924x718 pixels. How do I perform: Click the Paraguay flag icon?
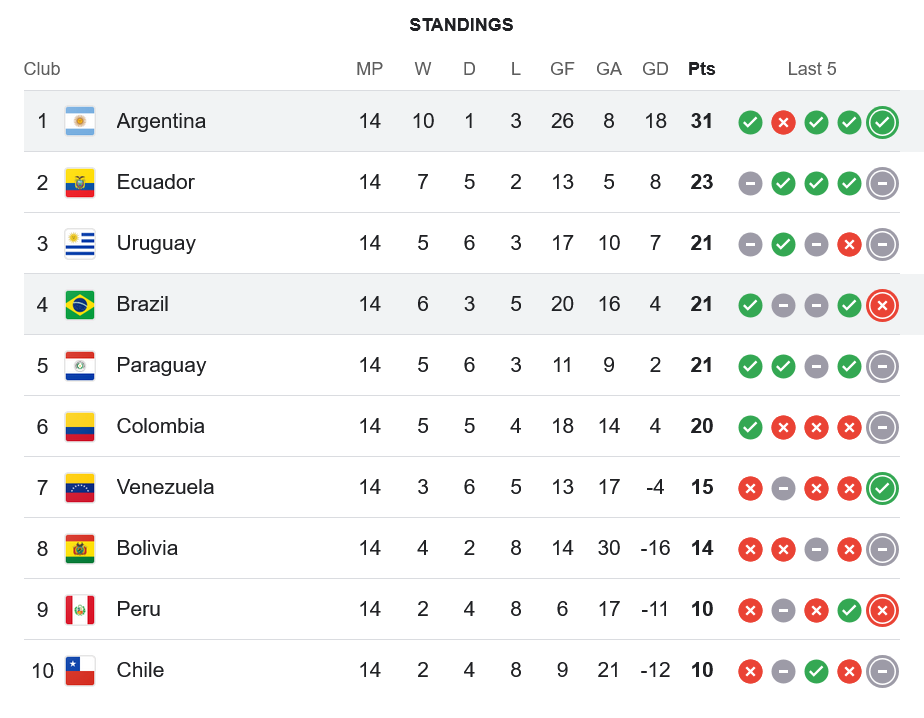click(80, 365)
